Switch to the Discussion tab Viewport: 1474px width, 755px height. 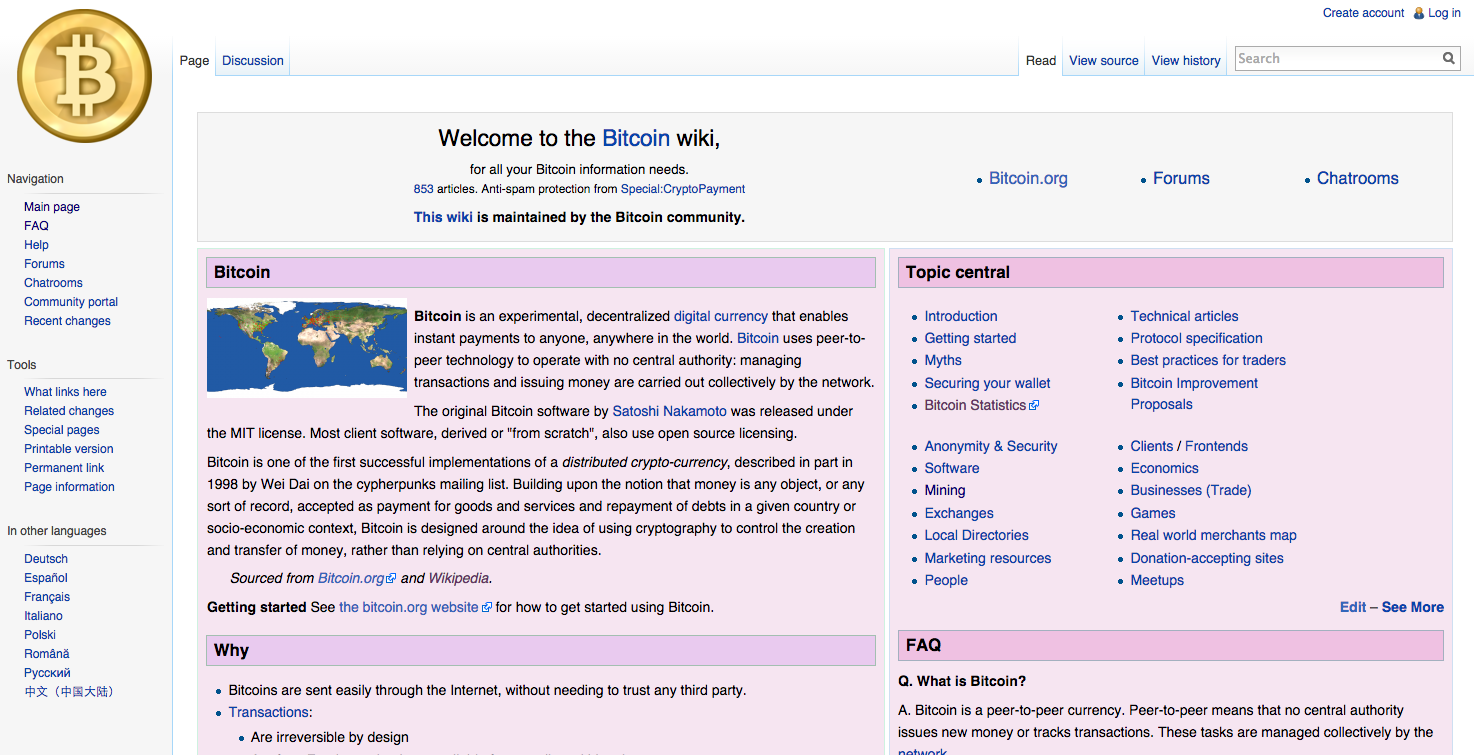pos(253,61)
